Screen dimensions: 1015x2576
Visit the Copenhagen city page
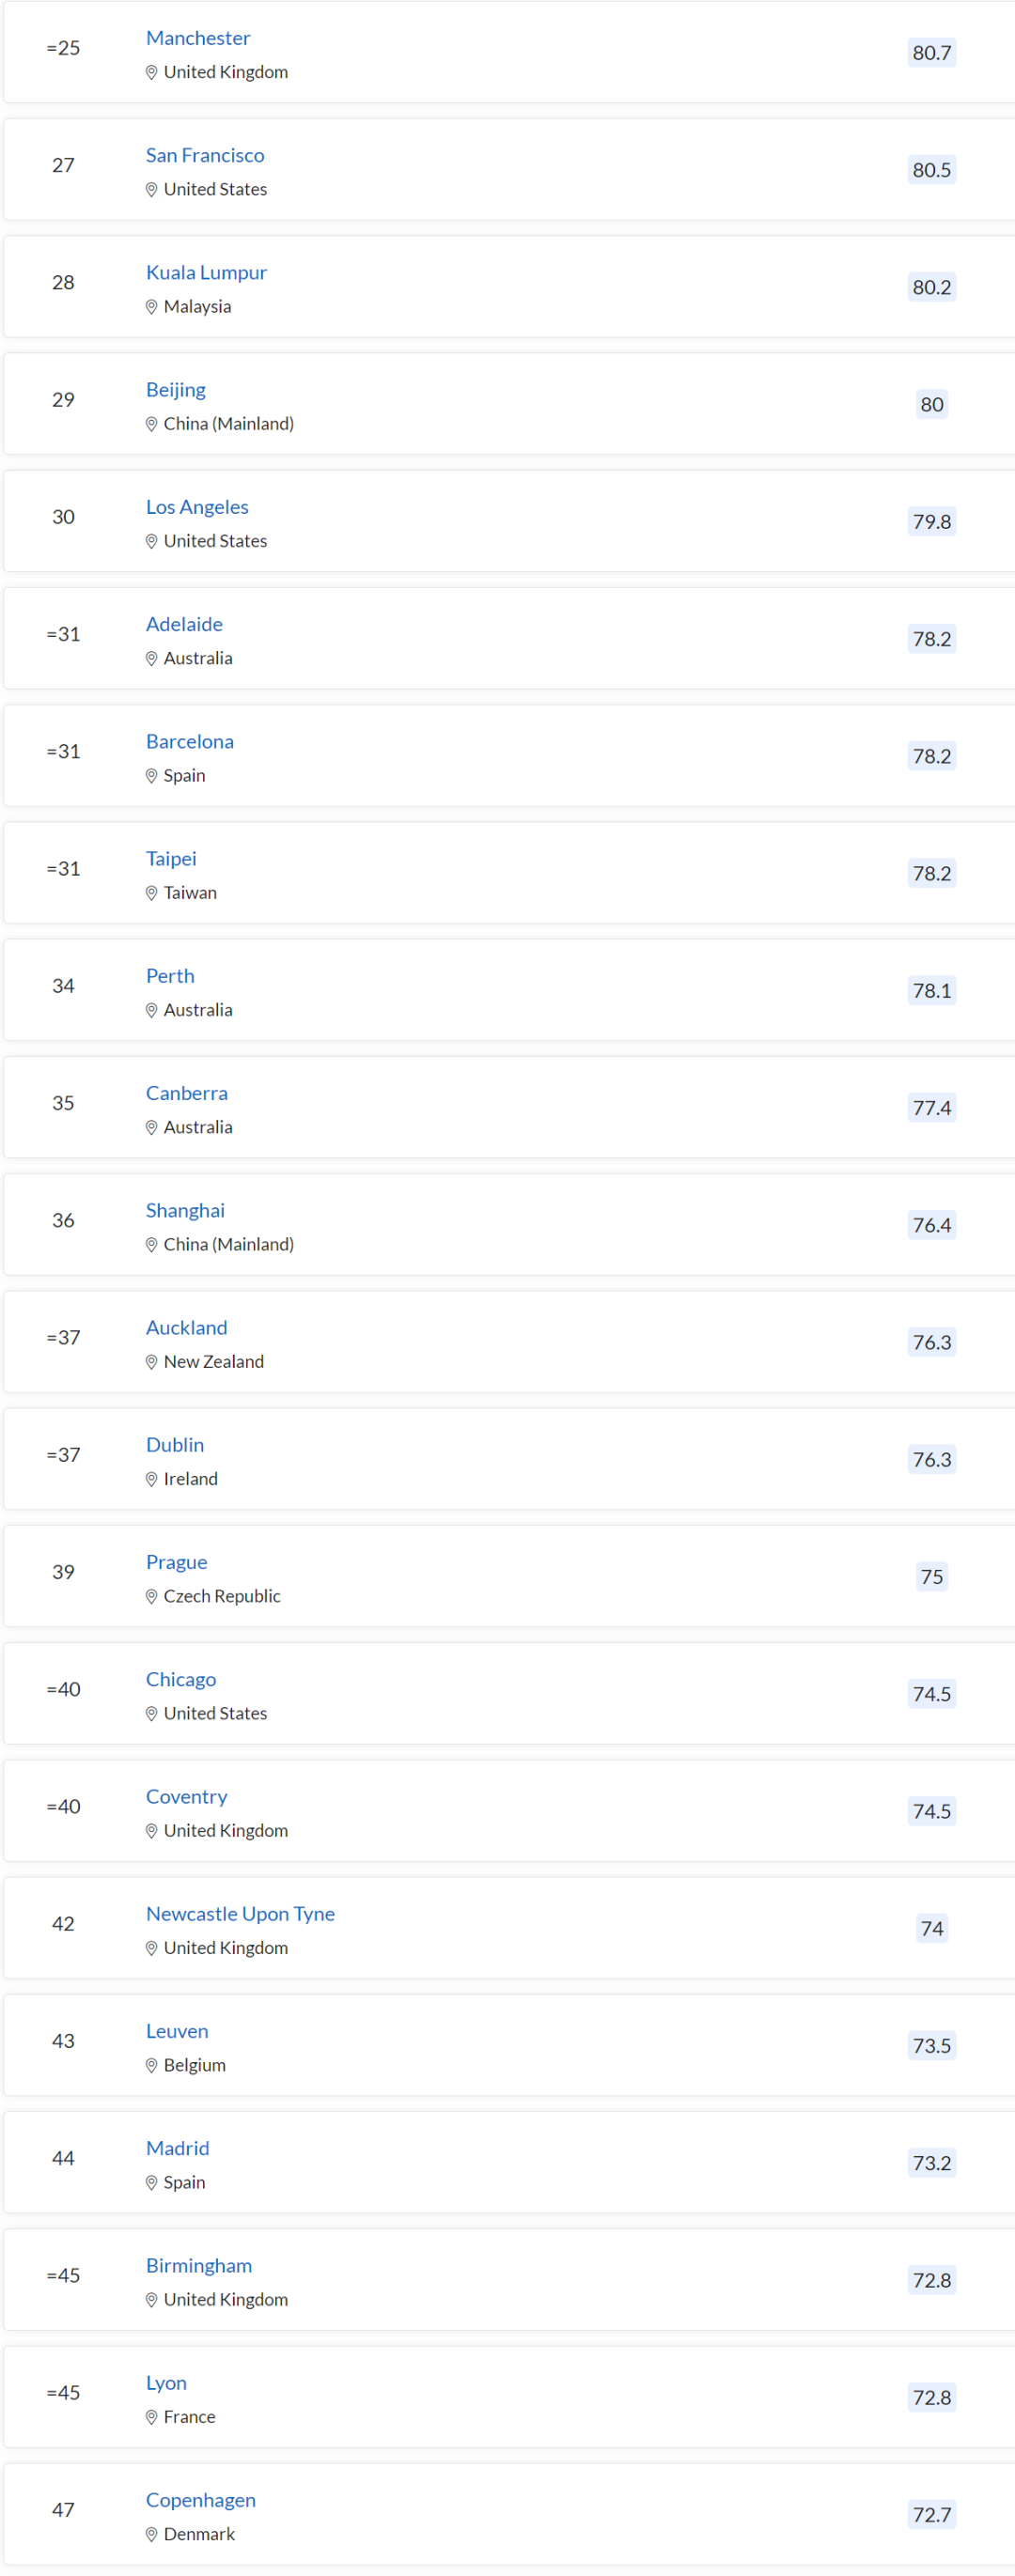(x=201, y=2500)
